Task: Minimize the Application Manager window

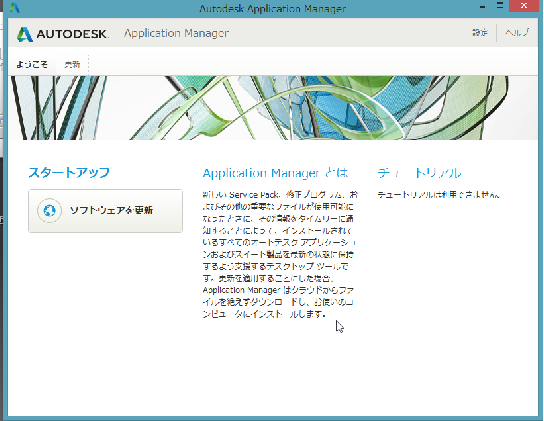Action: tap(483, 7)
